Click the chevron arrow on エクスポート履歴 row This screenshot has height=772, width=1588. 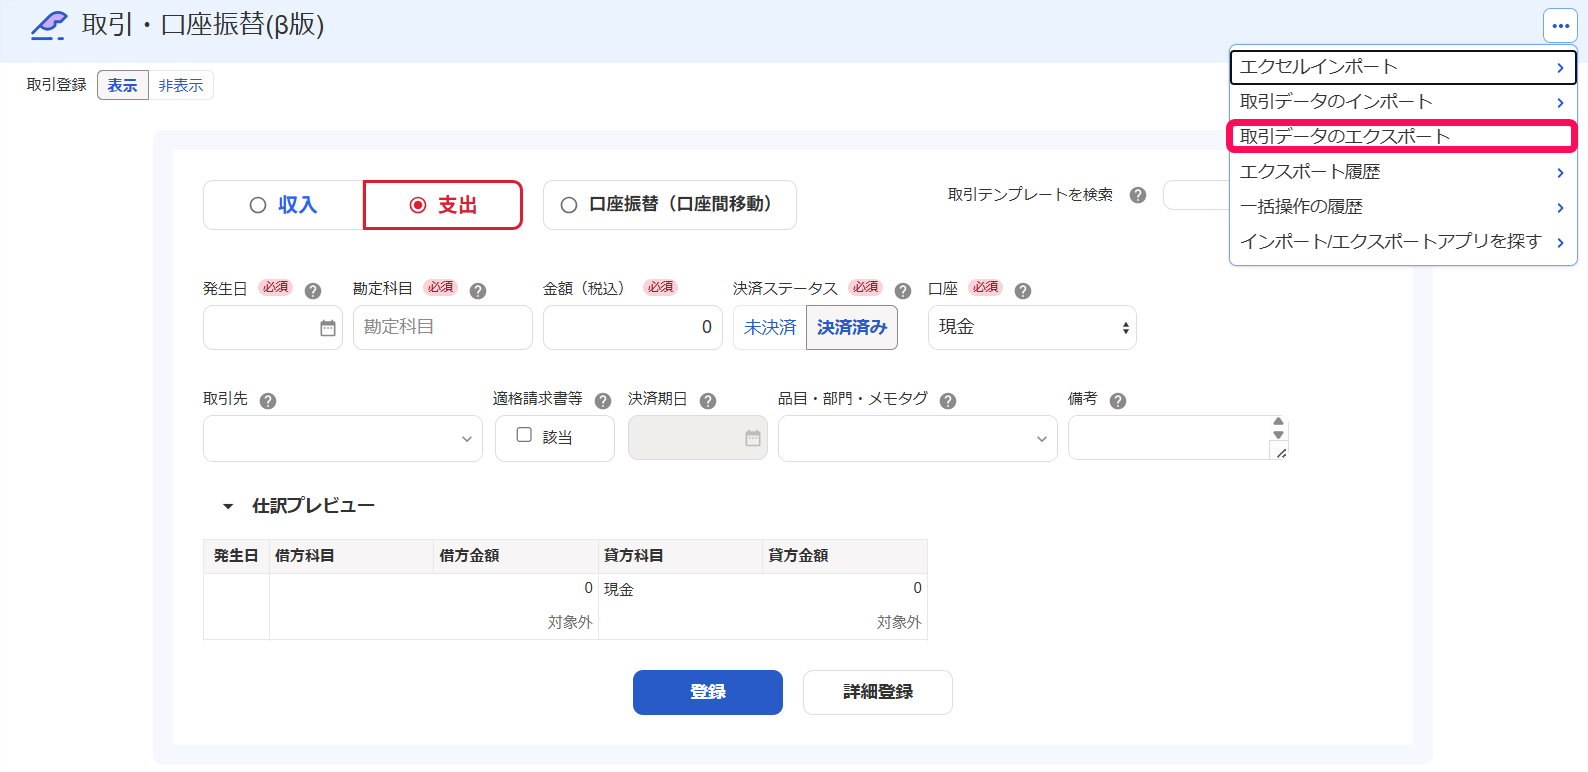[x=1560, y=173]
